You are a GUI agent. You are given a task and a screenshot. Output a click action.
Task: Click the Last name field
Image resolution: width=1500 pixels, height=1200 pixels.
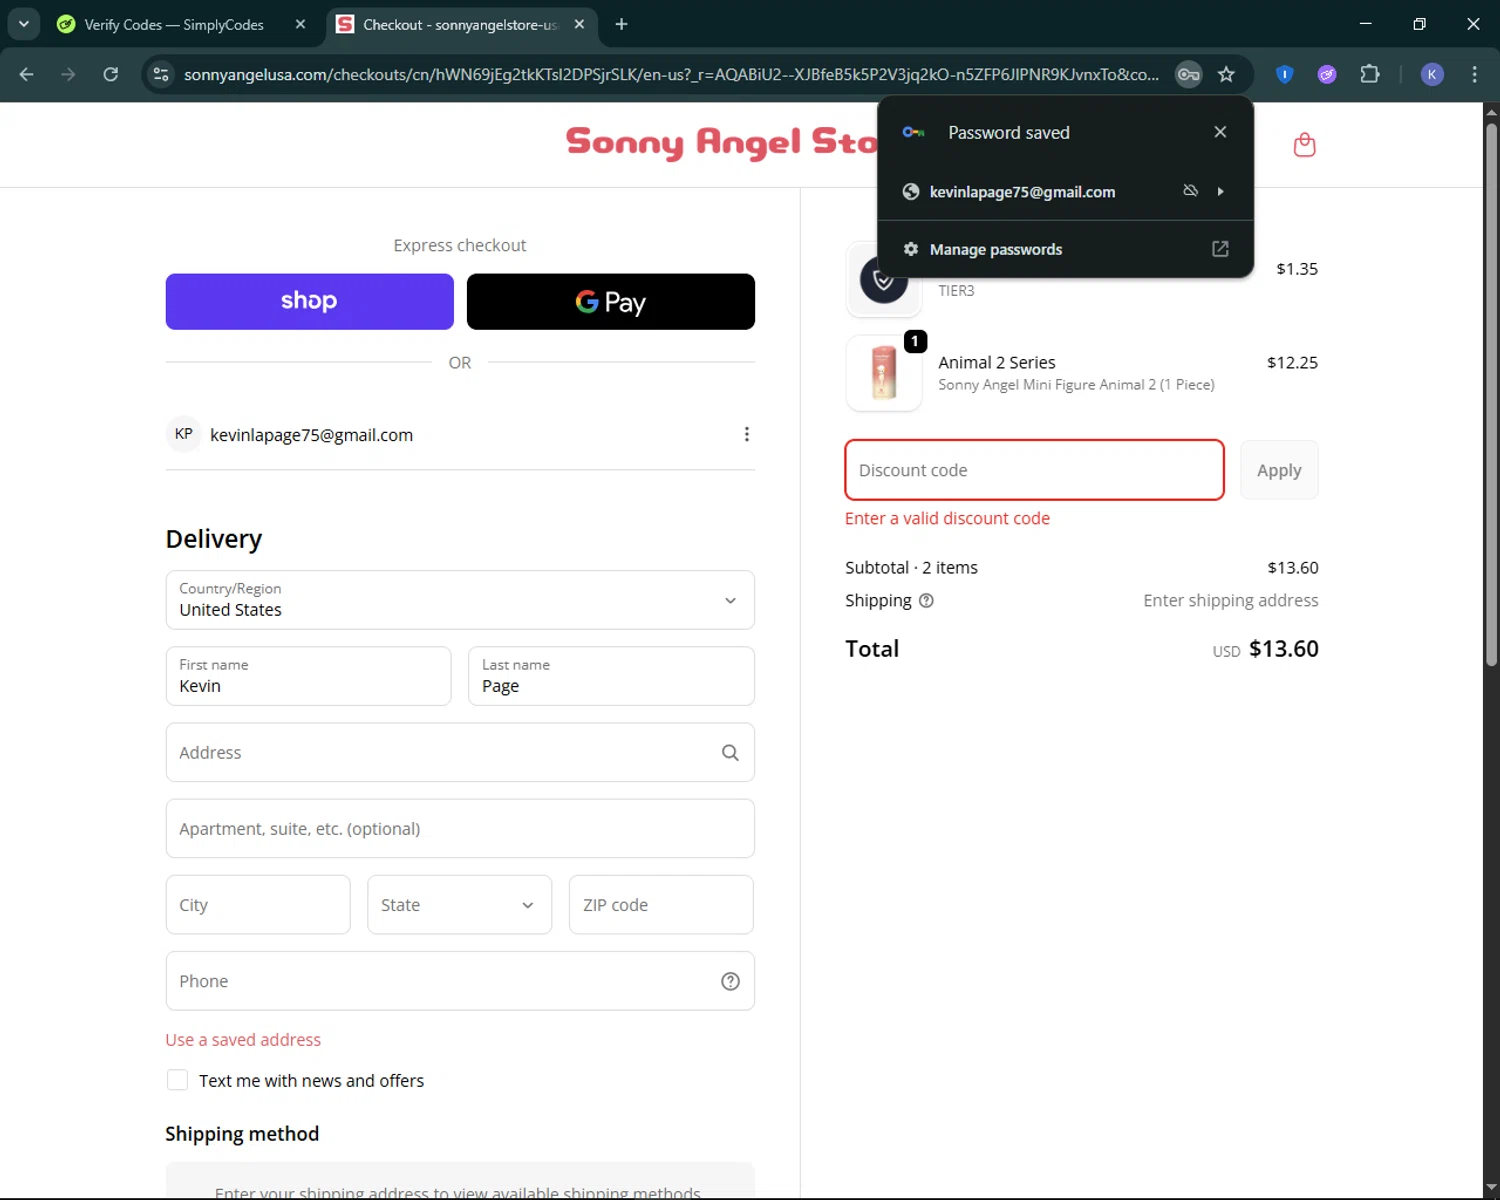click(x=611, y=676)
